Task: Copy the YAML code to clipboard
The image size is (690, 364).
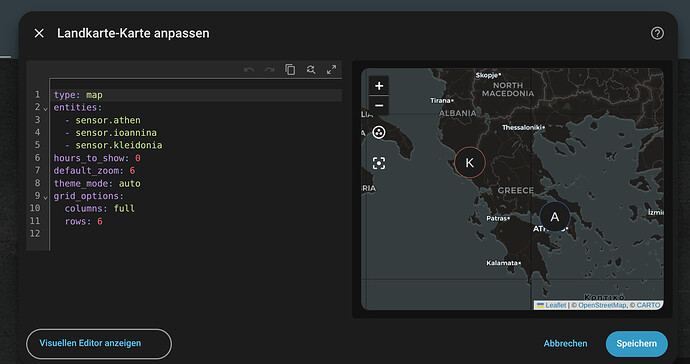Action: tap(290, 70)
